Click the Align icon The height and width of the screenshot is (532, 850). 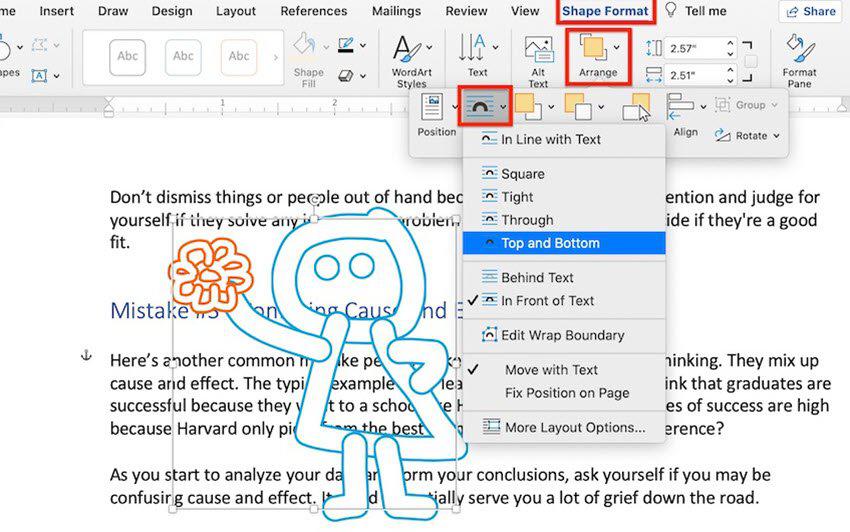[x=680, y=106]
